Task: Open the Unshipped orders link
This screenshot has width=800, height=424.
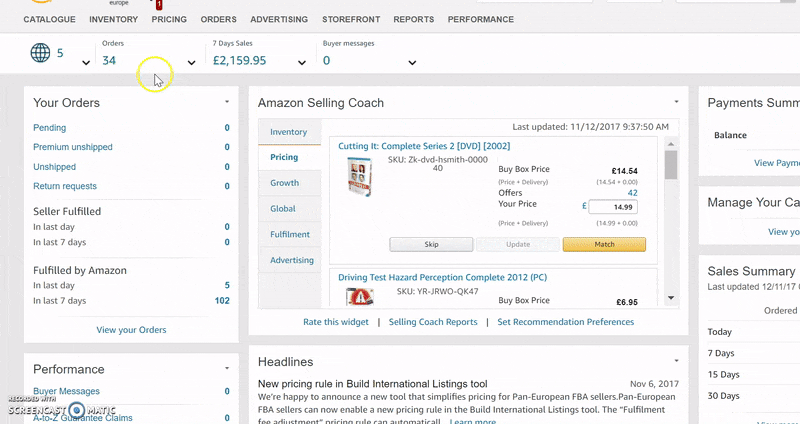Action: coord(55,167)
